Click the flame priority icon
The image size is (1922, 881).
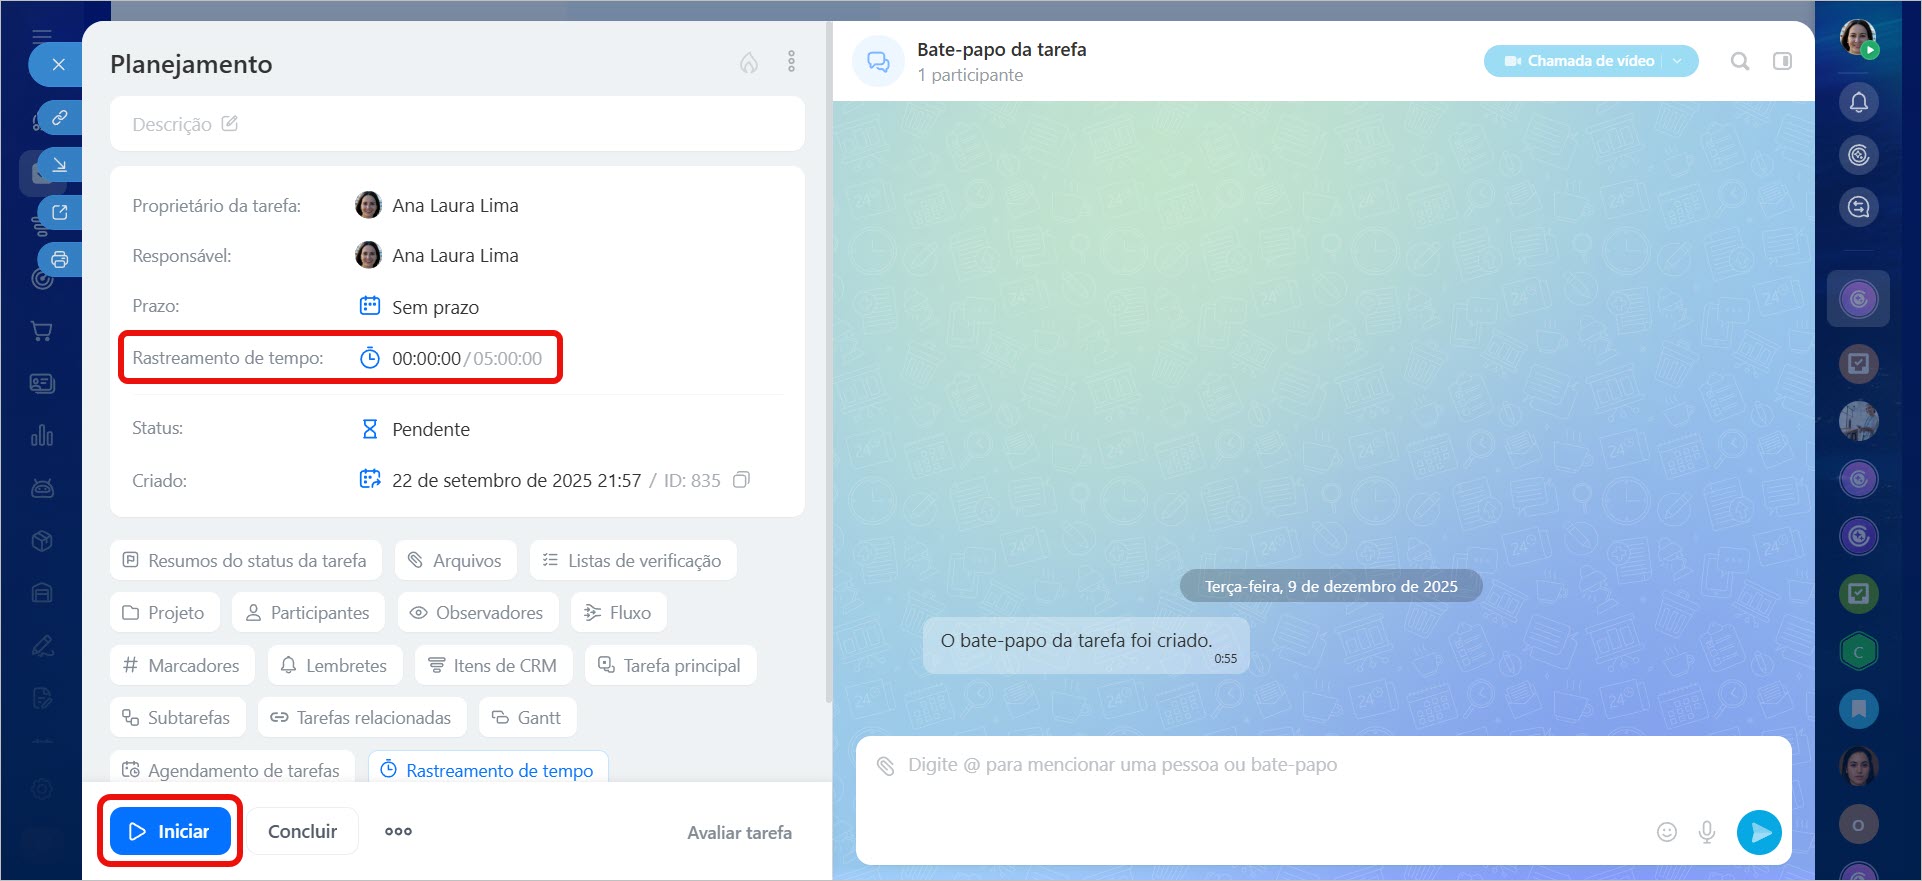tap(748, 63)
